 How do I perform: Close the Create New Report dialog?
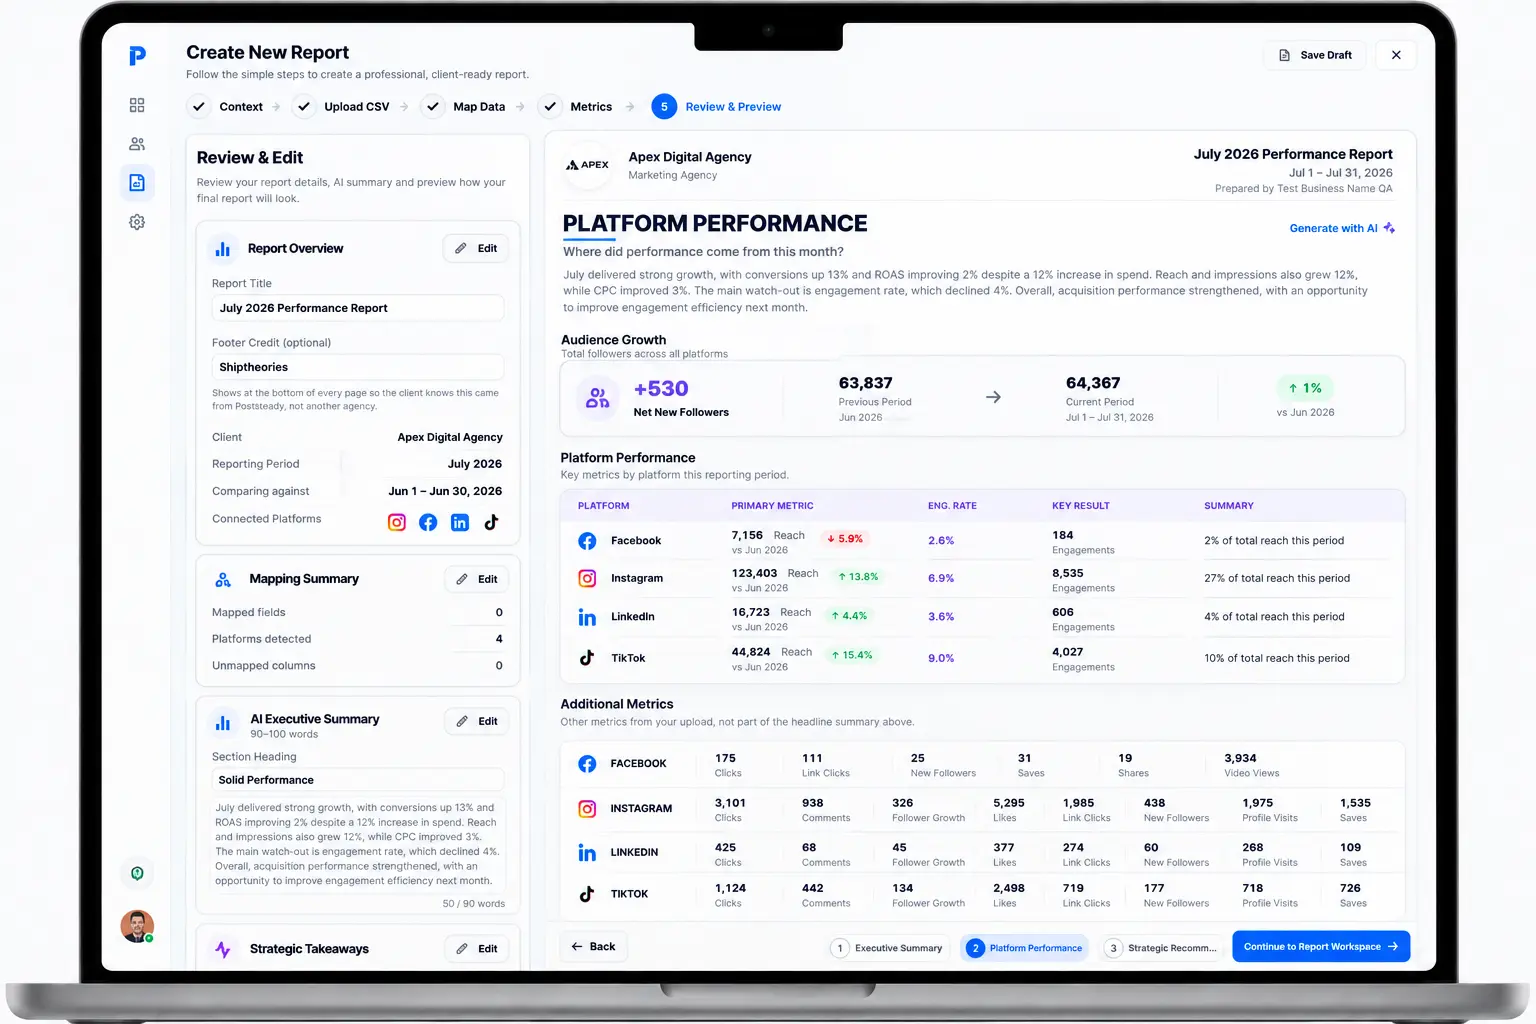coord(1396,55)
